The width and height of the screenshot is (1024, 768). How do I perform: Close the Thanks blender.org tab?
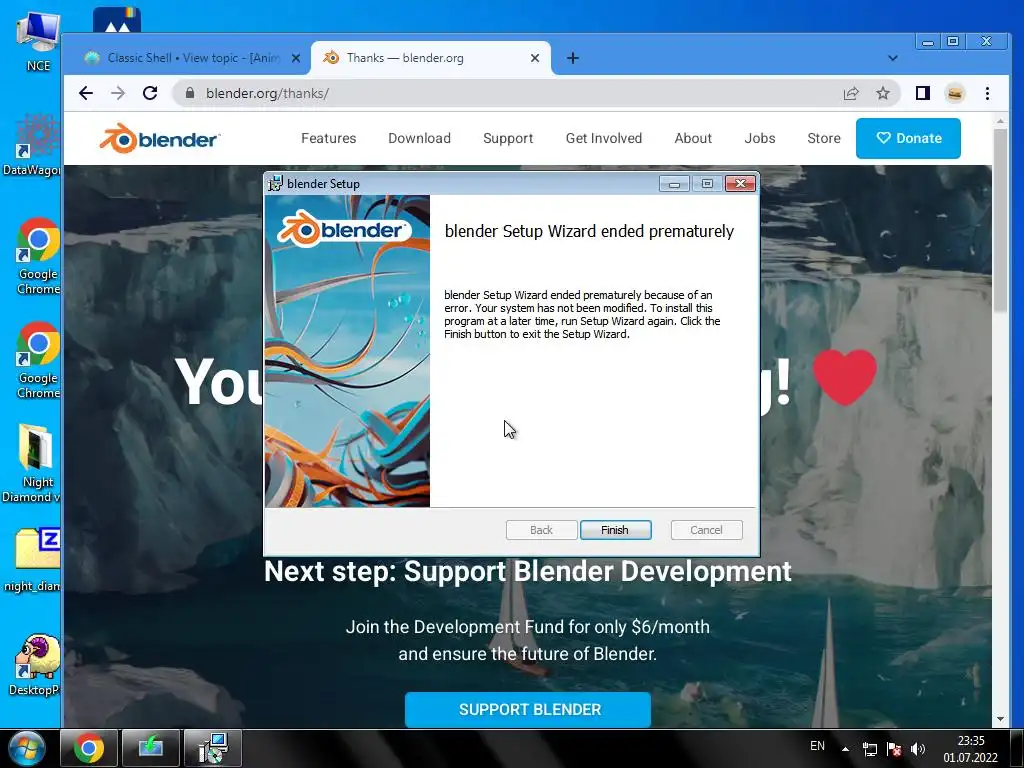535,58
